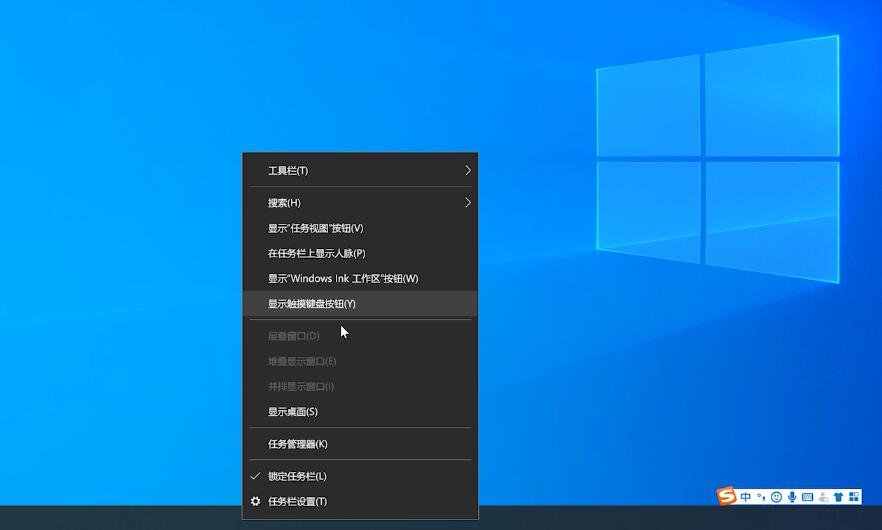The width and height of the screenshot is (882, 530).
Task: Toggle 显示"任务视图"按钮(V) option
Action: click(x=360, y=228)
